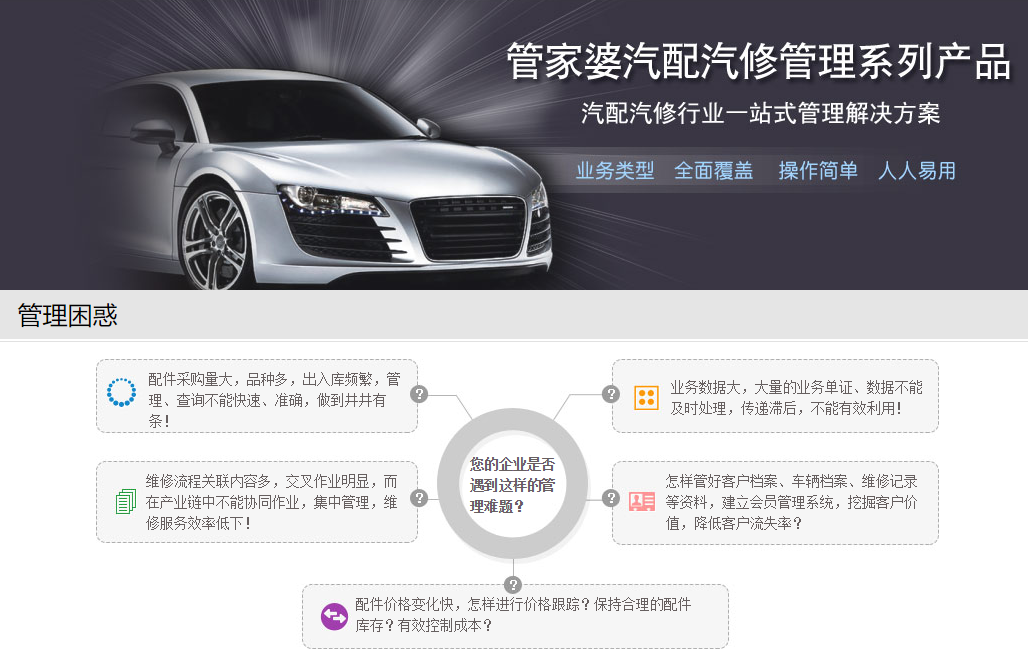
Task: Click the green documents stack icon
Action: (126, 502)
